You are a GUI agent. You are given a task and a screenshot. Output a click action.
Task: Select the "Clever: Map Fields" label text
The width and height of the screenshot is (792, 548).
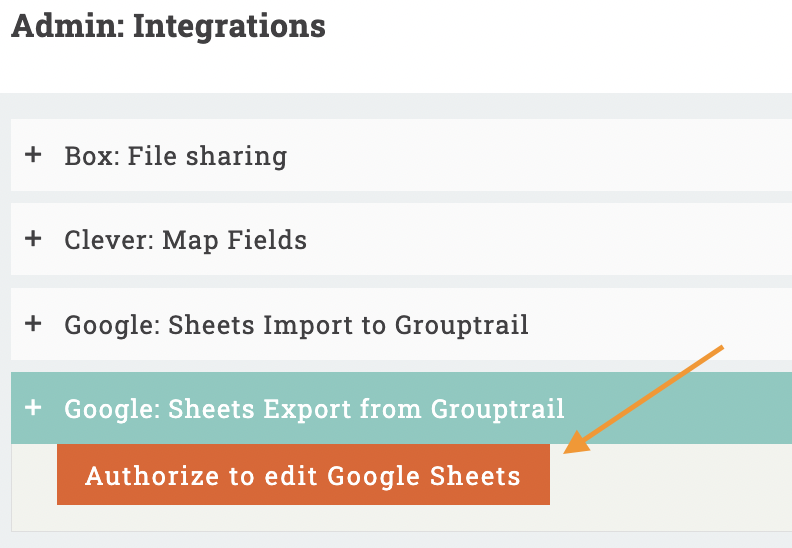click(x=186, y=240)
